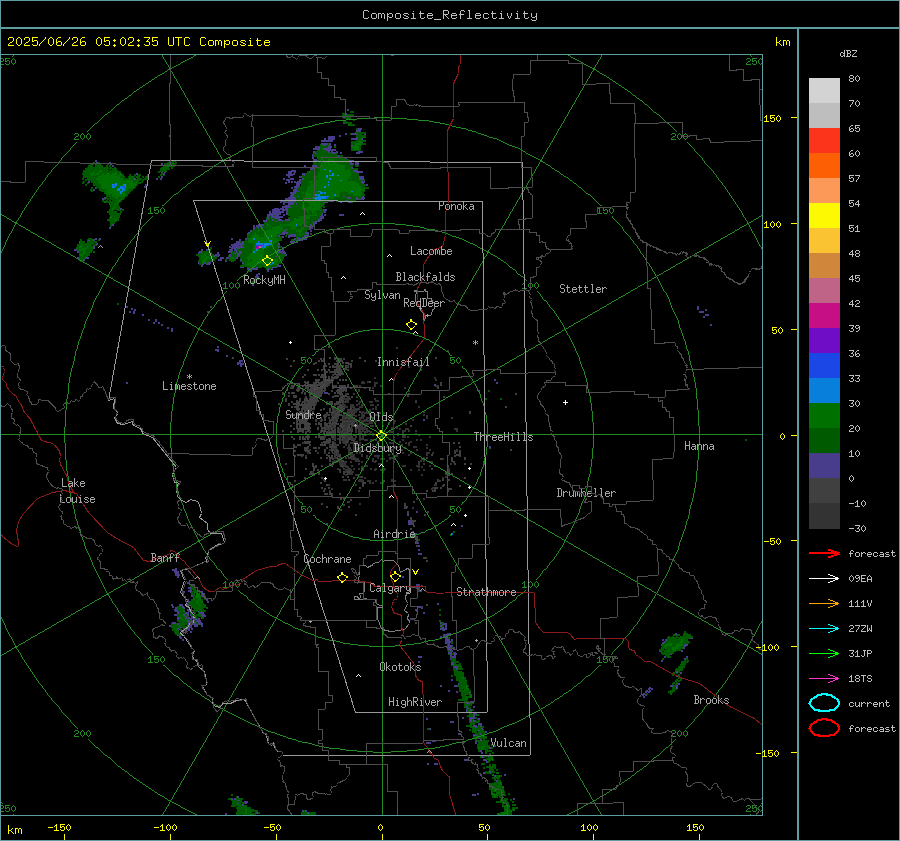This screenshot has width=900, height=841.
Task: Click the red forecast arrow in the legend
Action: (824, 553)
